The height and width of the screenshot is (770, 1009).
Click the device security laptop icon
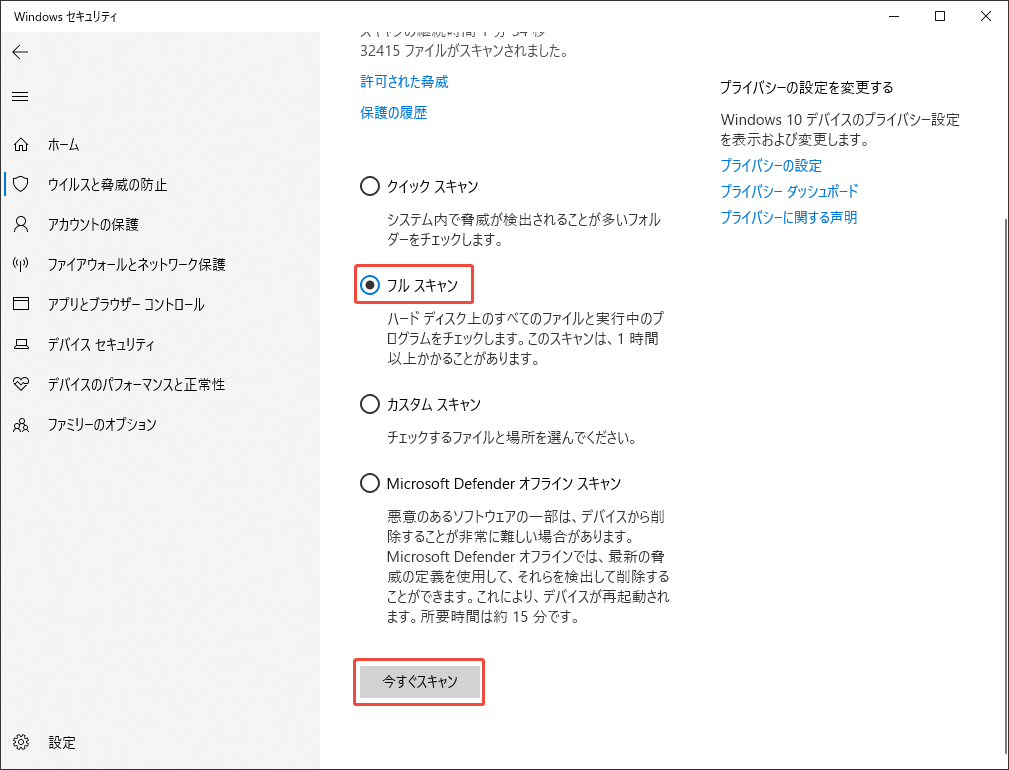21,344
